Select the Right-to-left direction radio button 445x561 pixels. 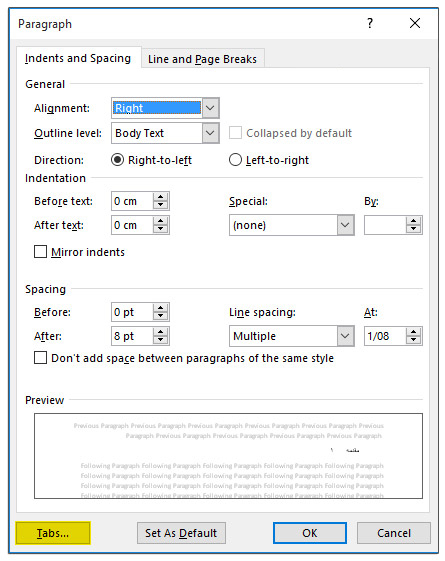click(x=117, y=160)
